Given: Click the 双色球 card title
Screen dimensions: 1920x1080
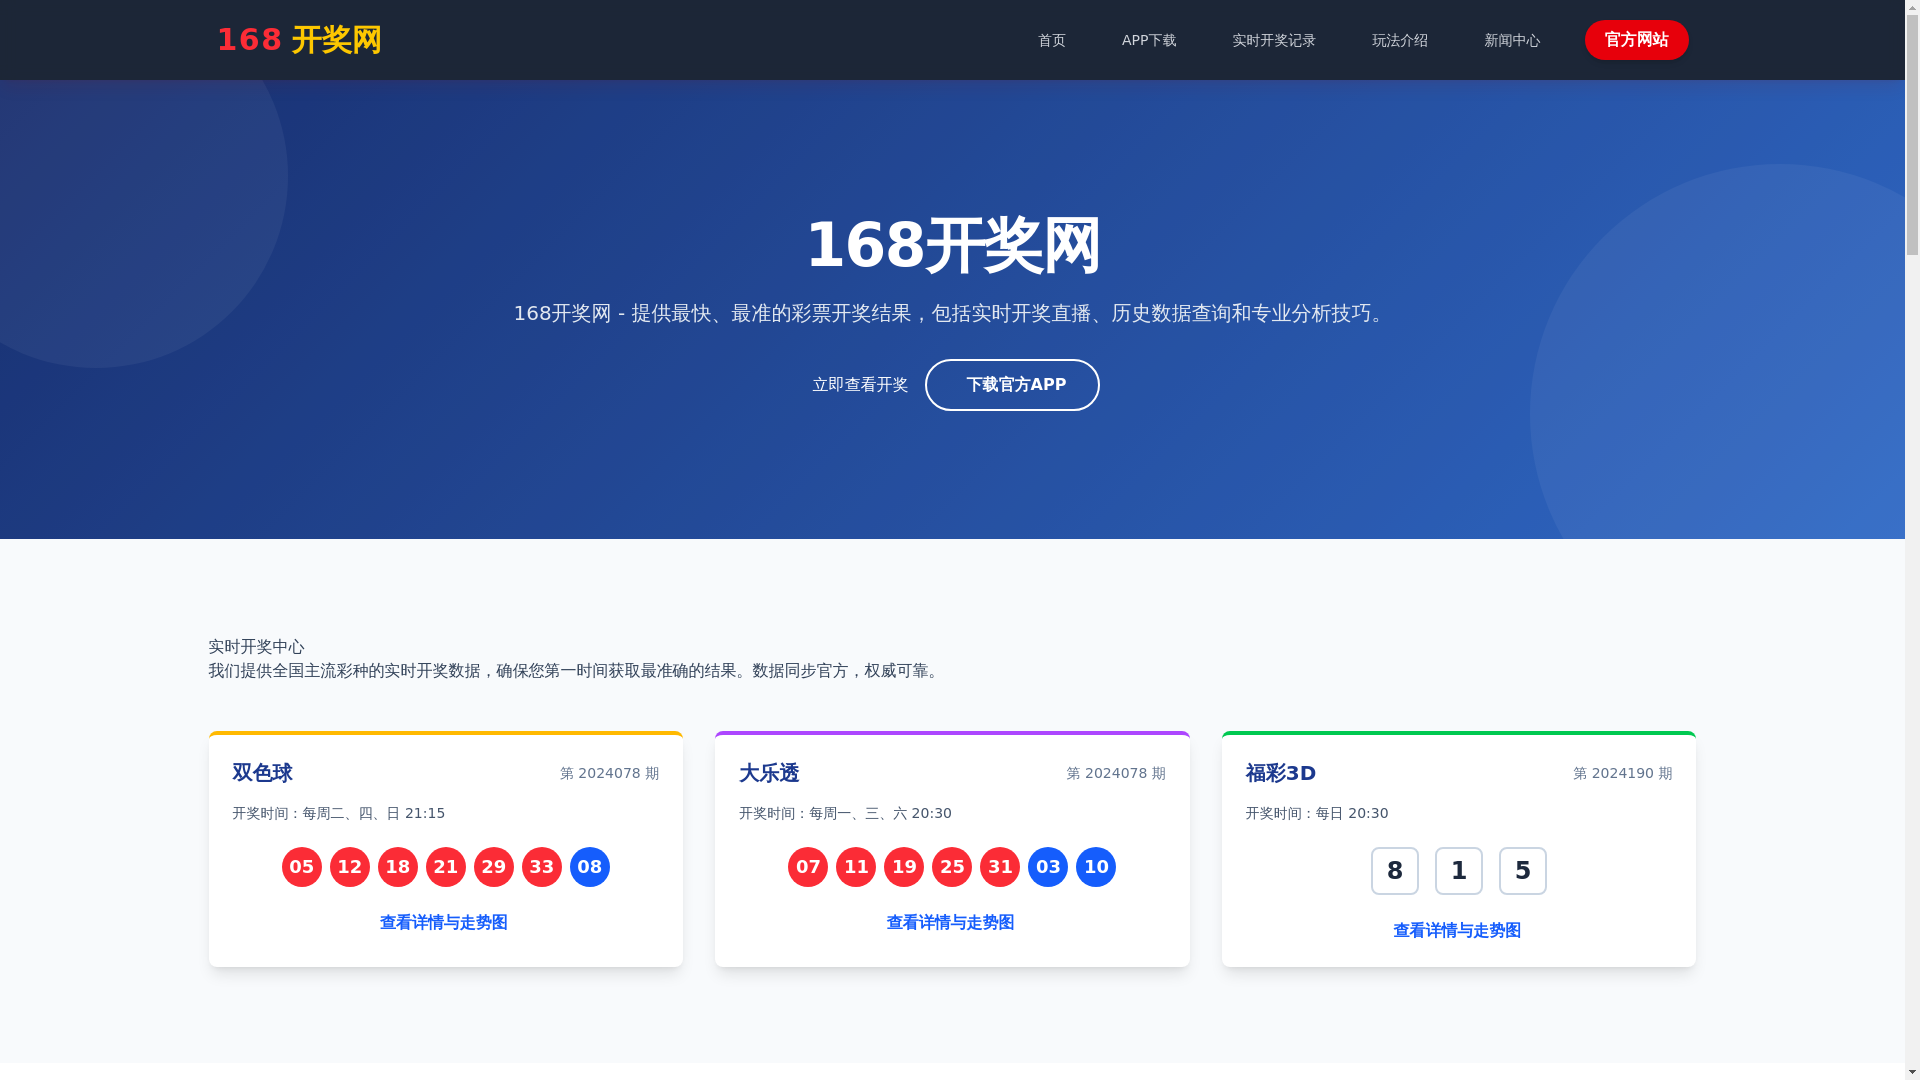Looking at the screenshot, I should coord(262,773).
